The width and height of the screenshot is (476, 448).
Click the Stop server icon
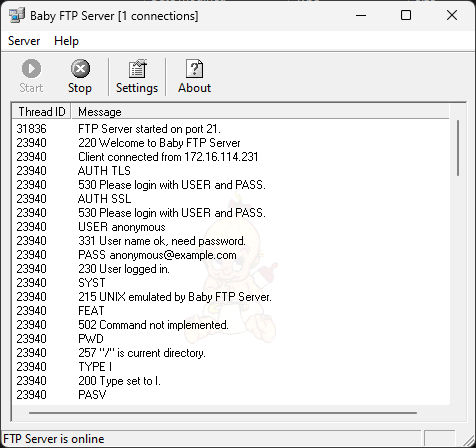(80, 69)
